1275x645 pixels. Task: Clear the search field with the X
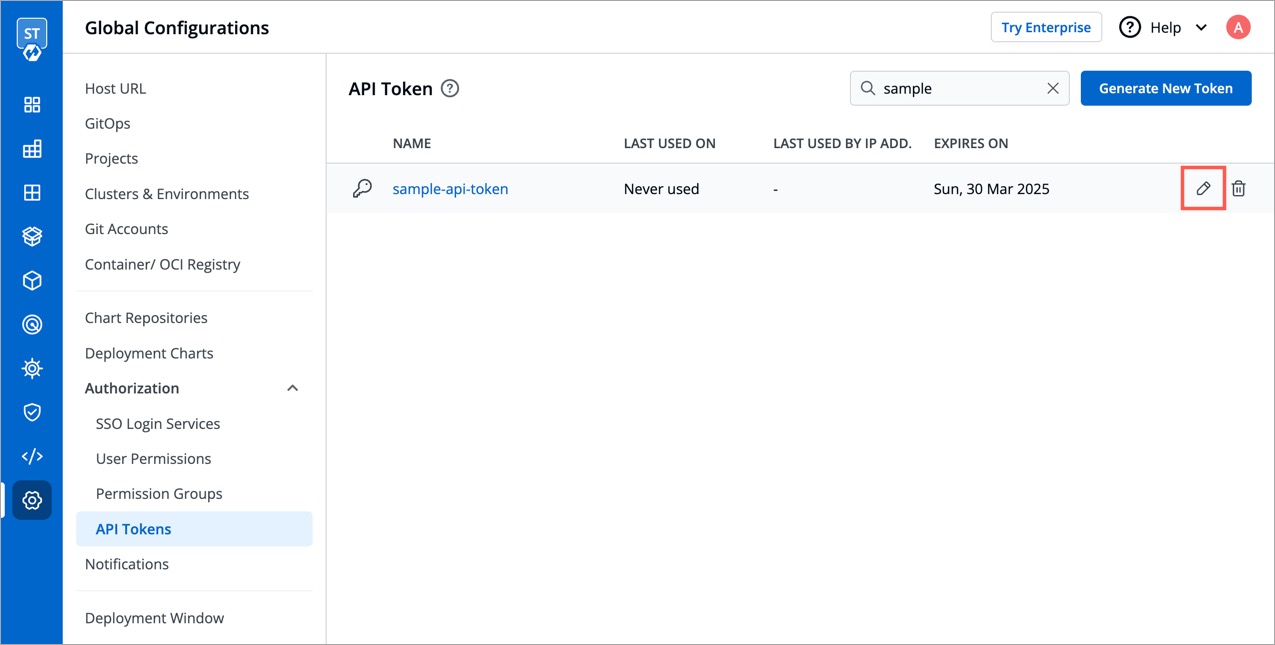tap(1053, 88)
